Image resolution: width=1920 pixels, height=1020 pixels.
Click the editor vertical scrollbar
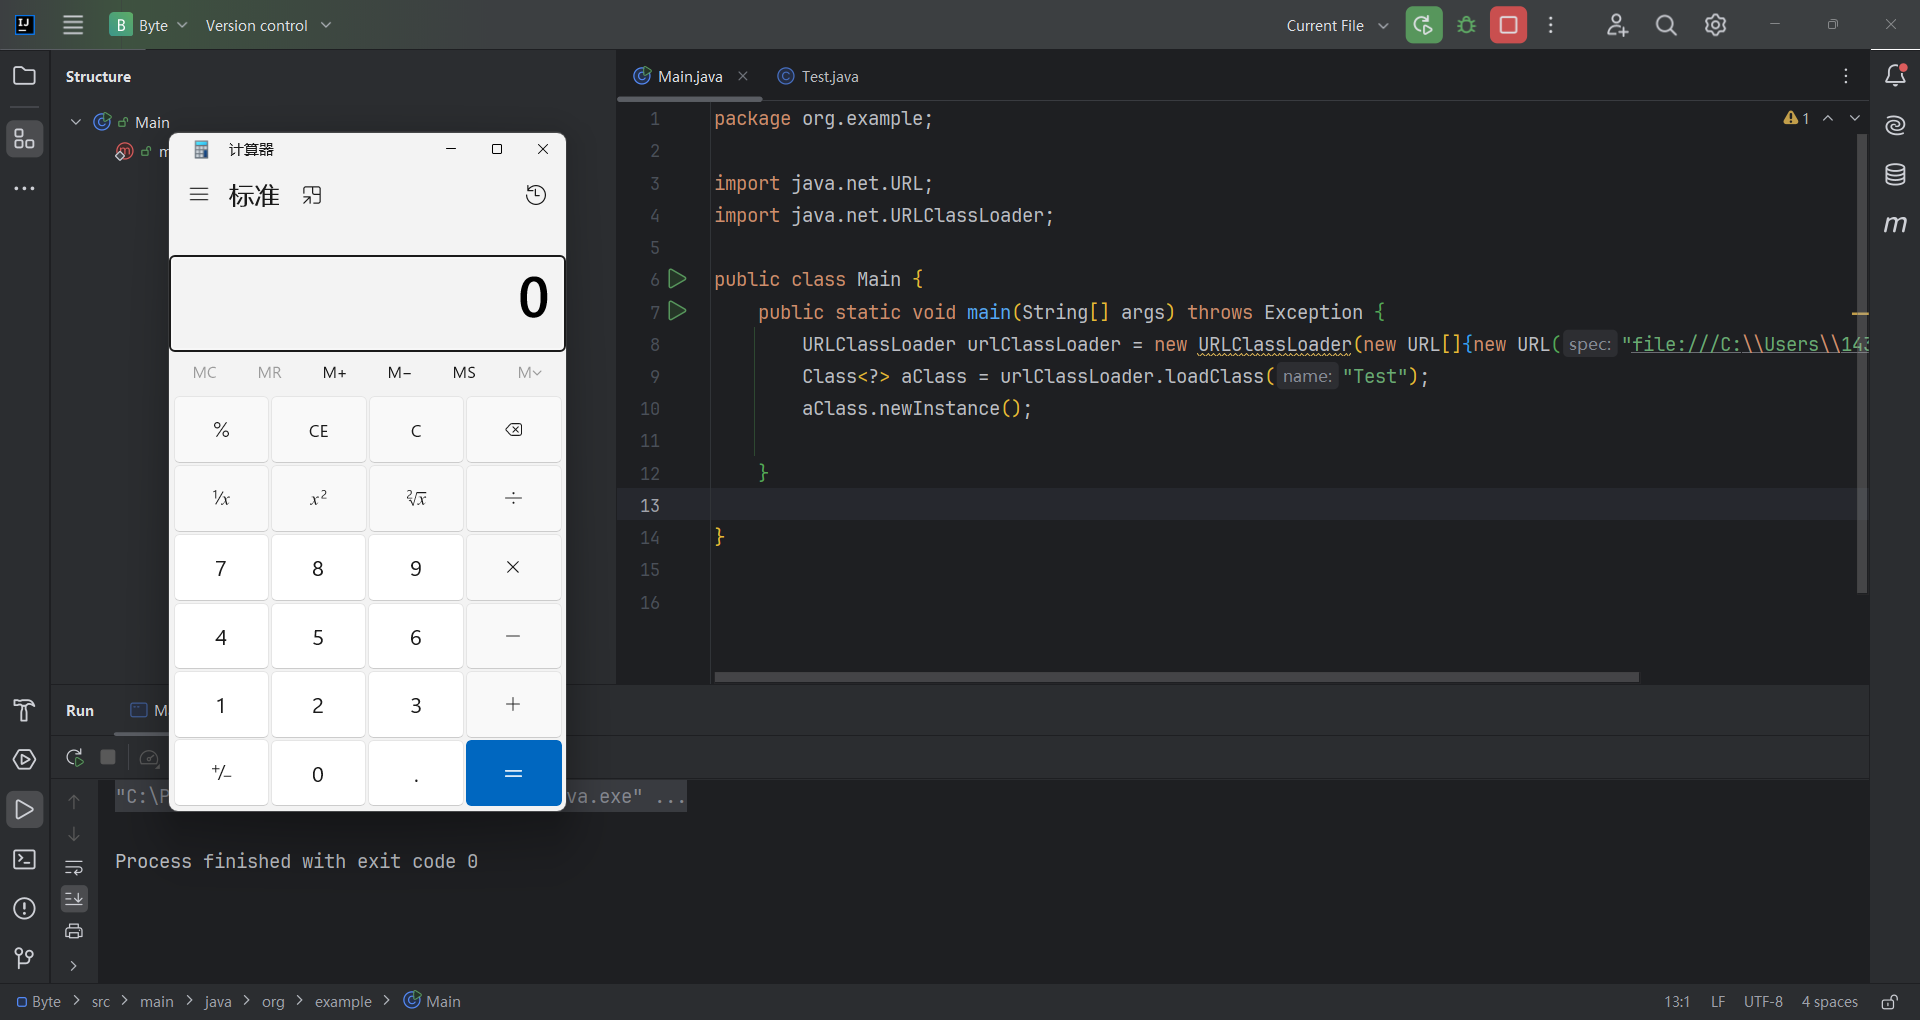[x=1862, y=365]
